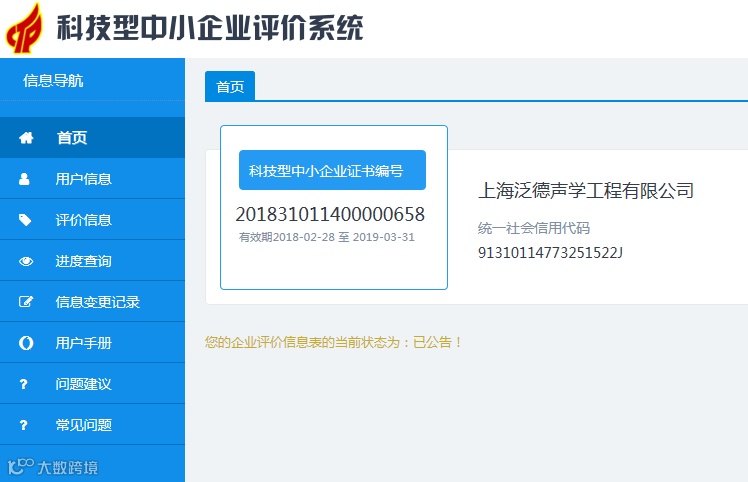
Task: Click the status message ending 已公告！
Action: pyautogui.click(x=333, y=342)
